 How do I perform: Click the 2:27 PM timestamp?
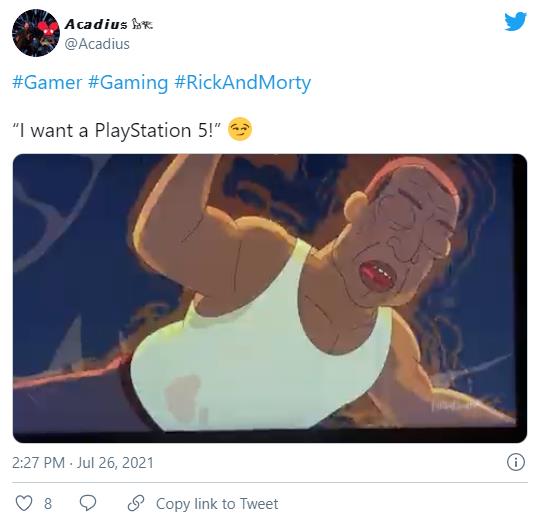pyautogui.click(x=38, y=462)
